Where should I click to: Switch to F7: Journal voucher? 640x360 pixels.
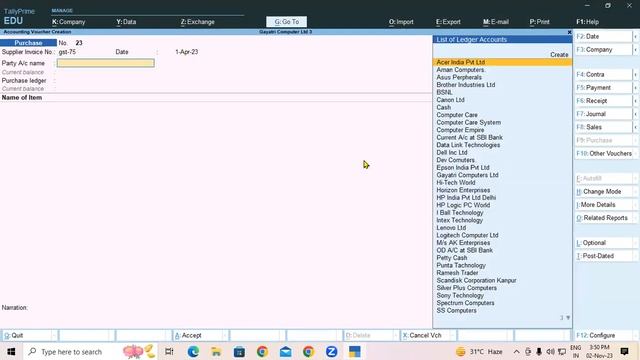pos(603,114)
